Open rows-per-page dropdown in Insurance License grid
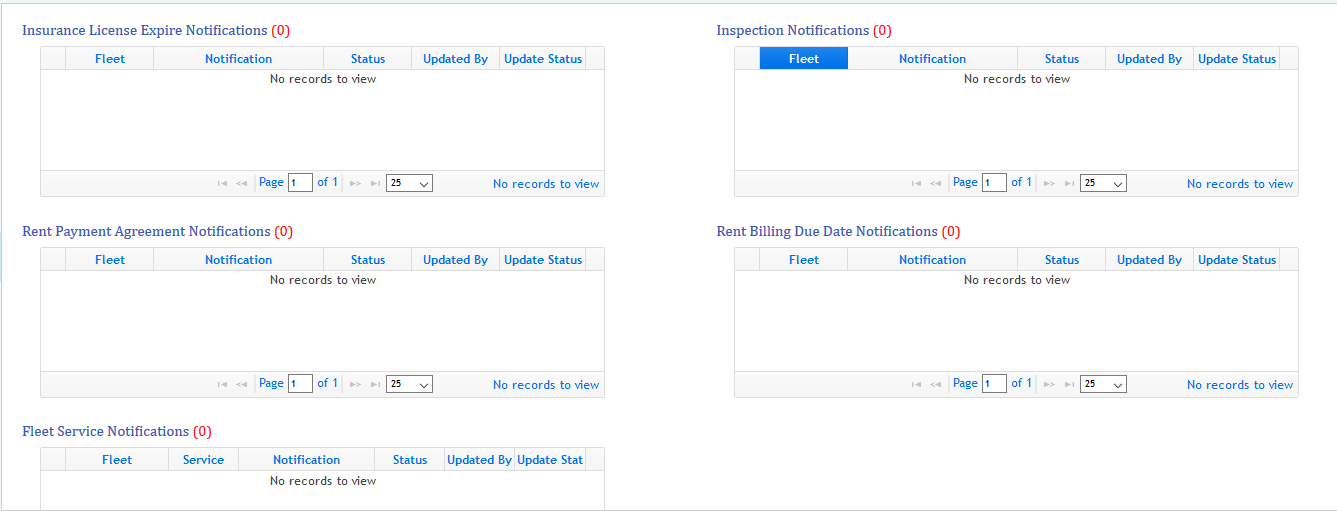Image resolution: width=1337 pixels, height=511 pixels. [409, 184]
